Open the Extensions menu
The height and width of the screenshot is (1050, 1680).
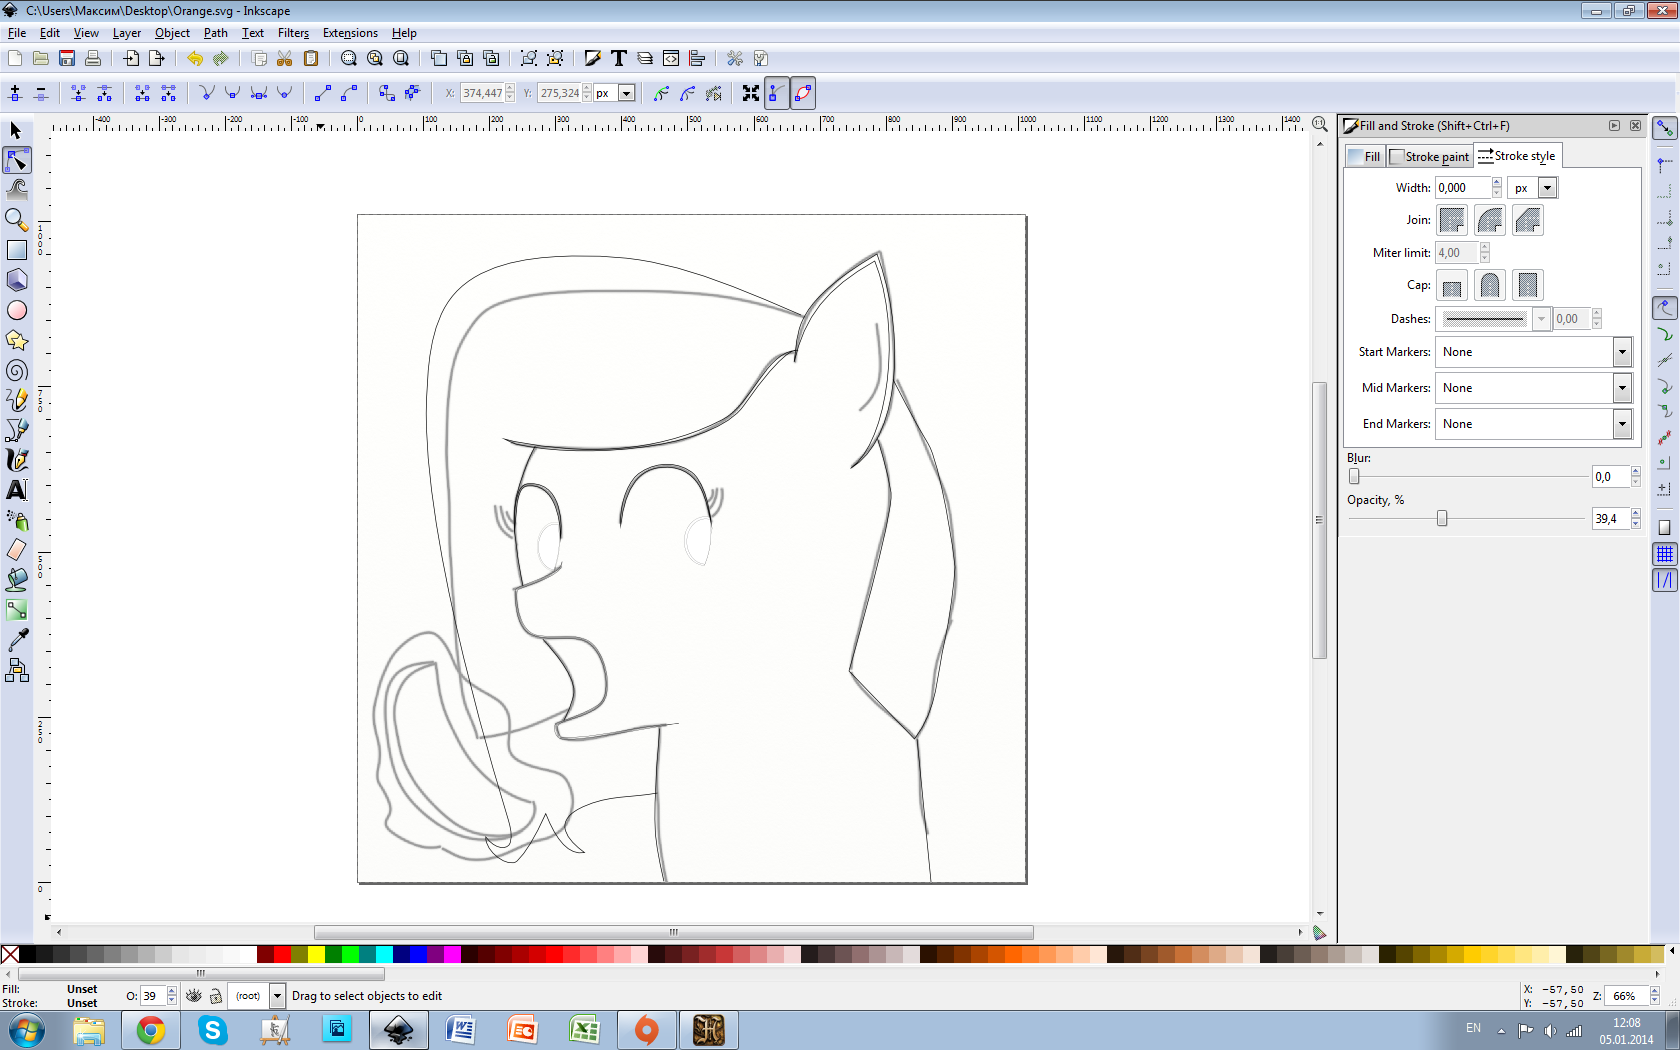click(x=350, y=33)
